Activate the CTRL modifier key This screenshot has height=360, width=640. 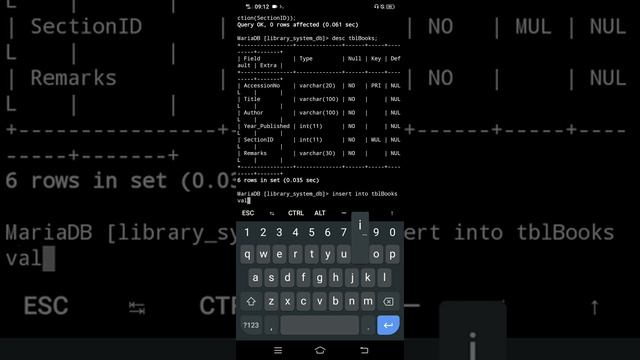tap(296, 213)
